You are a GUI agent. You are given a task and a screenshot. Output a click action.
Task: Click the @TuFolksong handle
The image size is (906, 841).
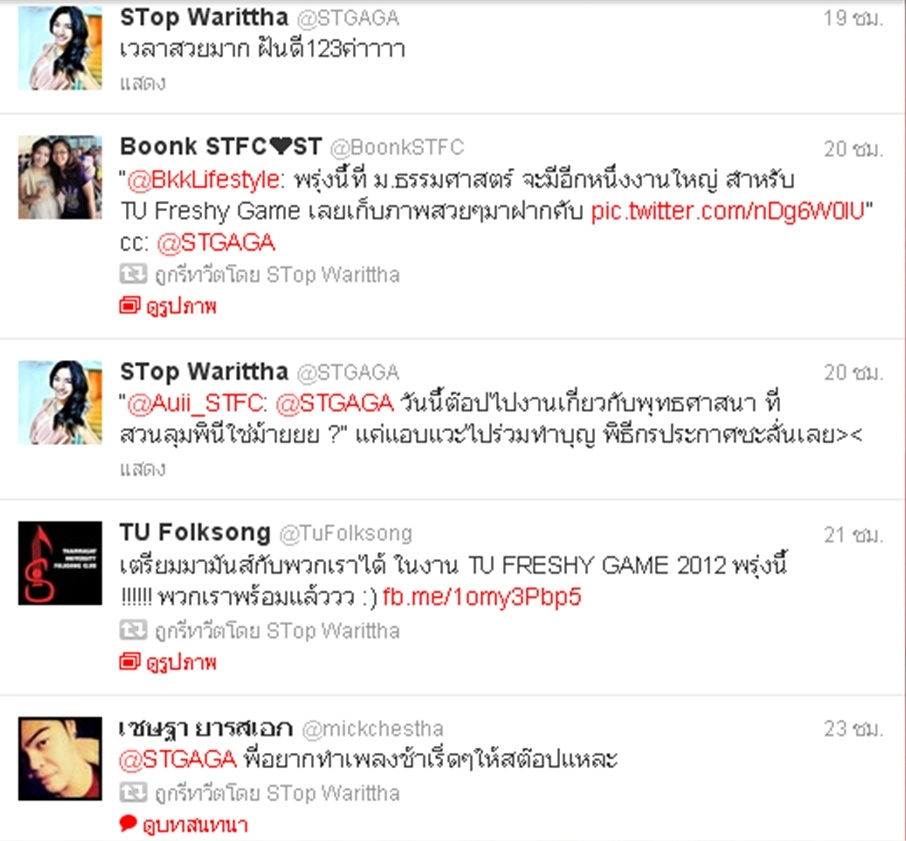346,533
